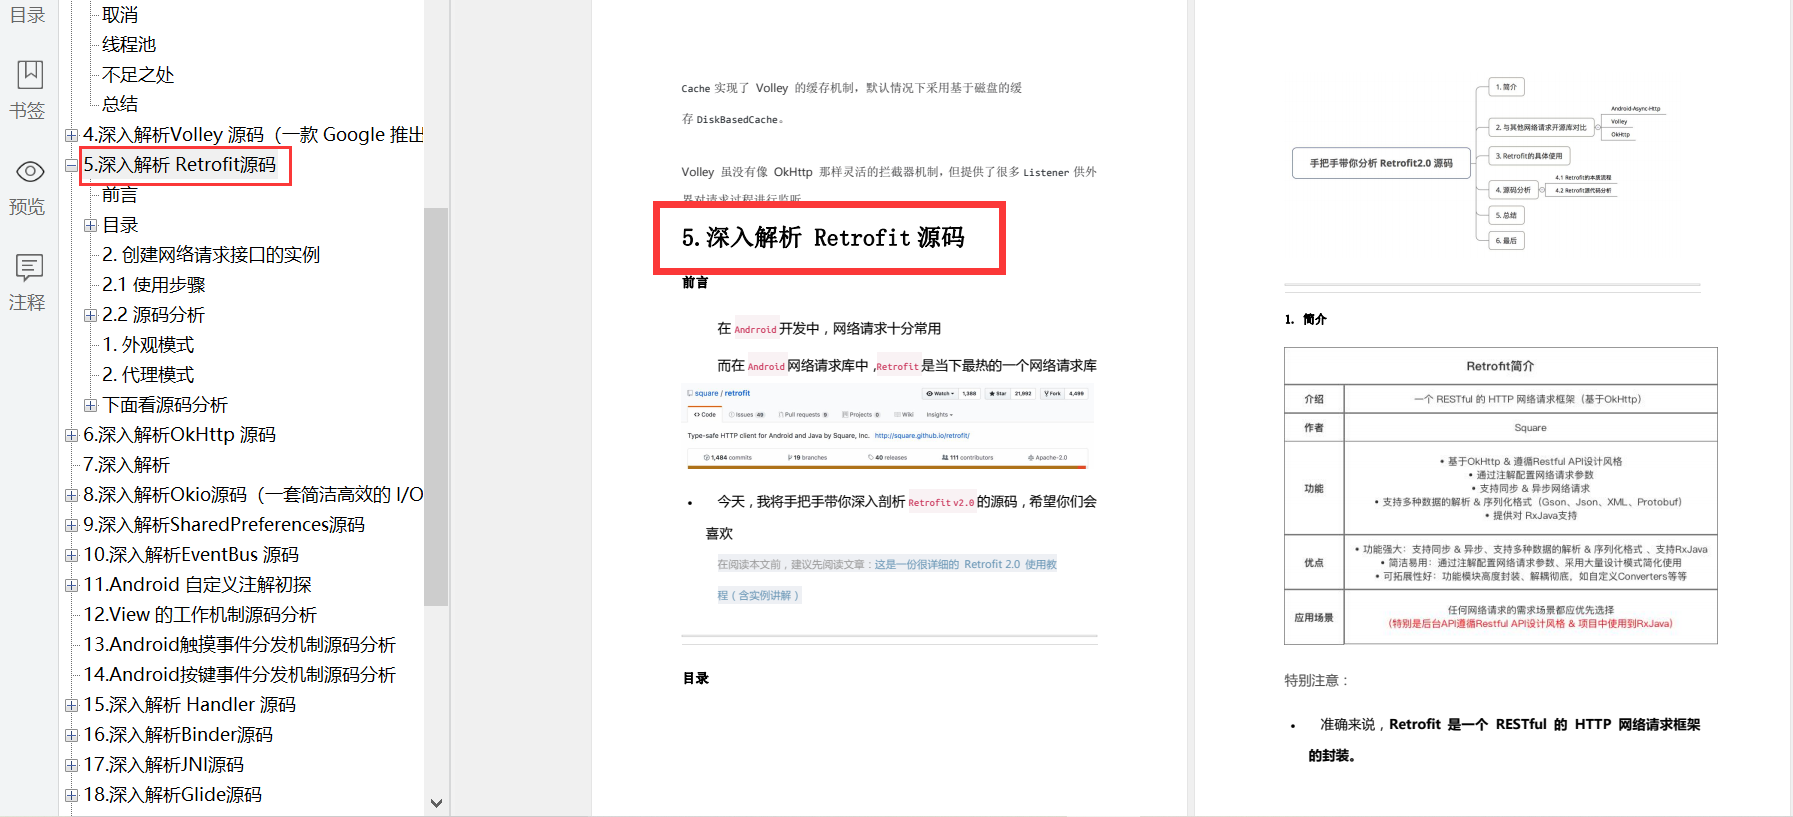This screenshot has width=1793, height=817.
Task: Click the square / retrofit GitHub screenshot
Action: [x=889, y=427]
